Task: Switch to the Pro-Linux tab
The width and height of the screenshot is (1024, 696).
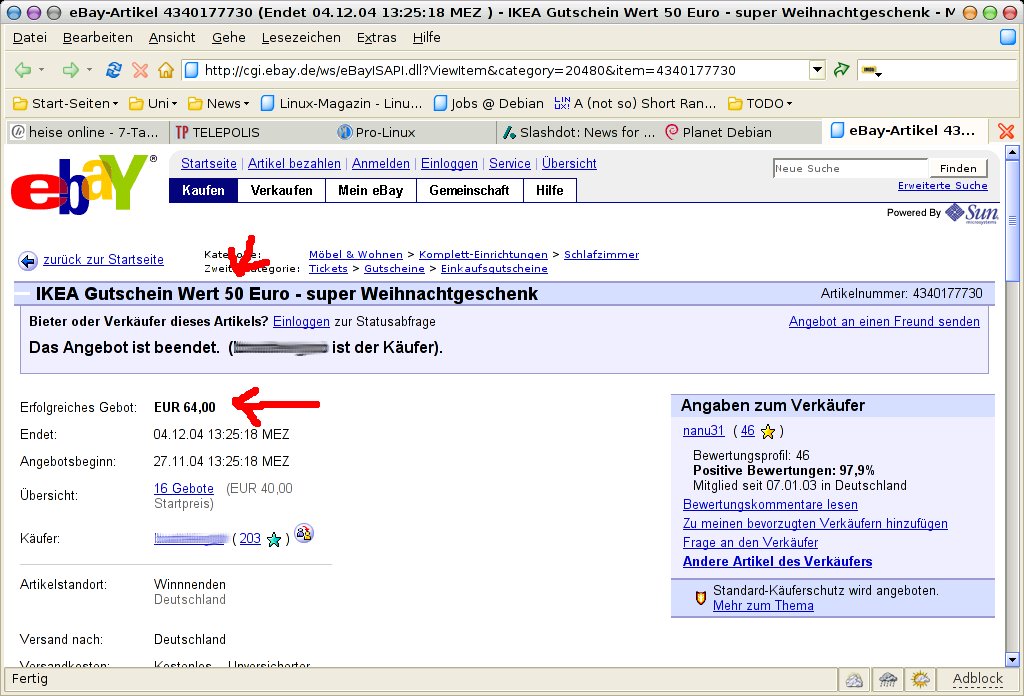Action: click(414, 133)
